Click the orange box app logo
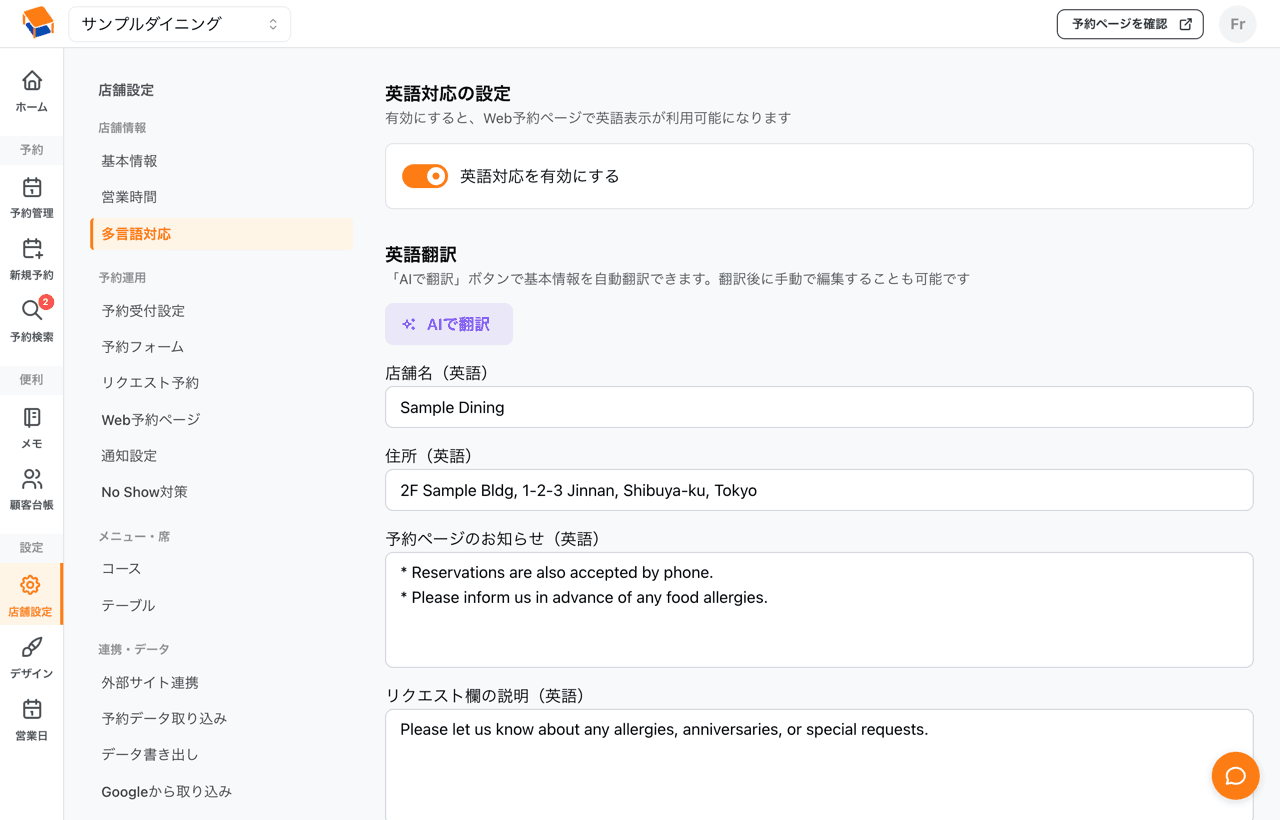This screenshot has height=820, width=1280. point(37,23)
